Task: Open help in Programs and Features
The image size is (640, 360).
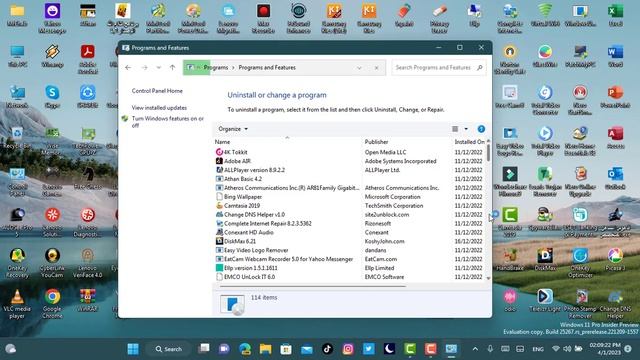Action: click(x=481, y=129)
